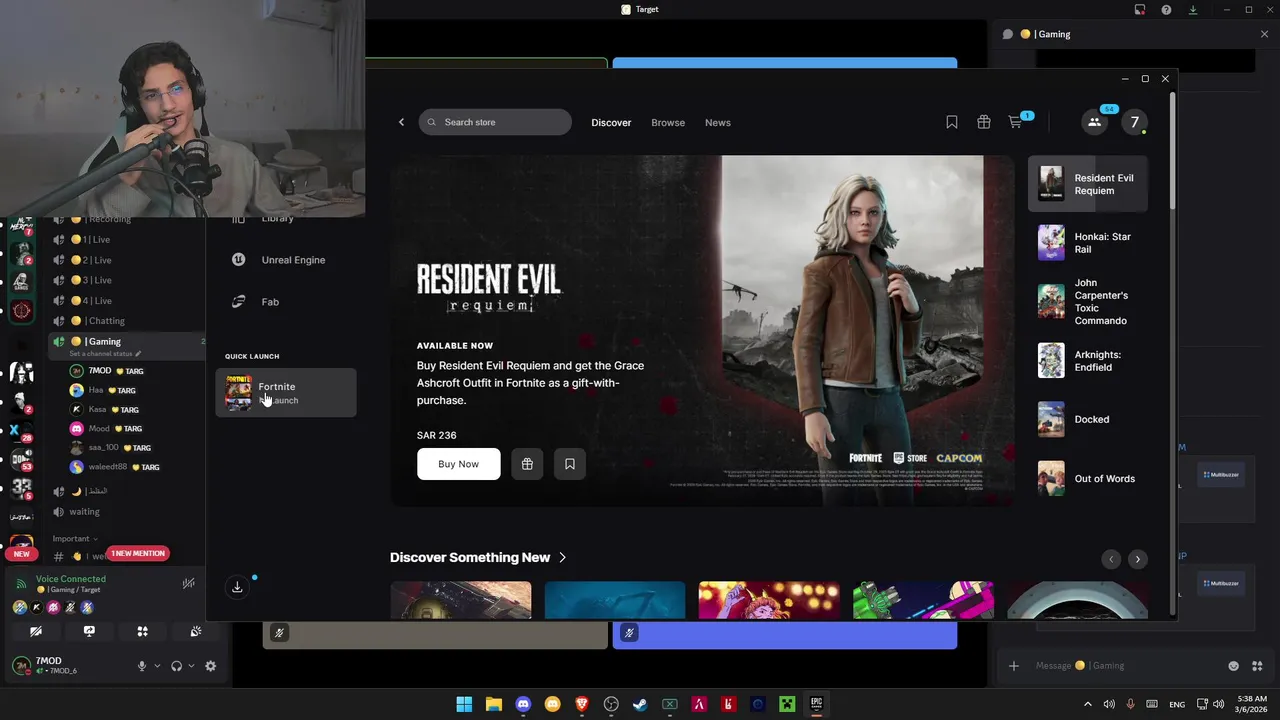Join the '| Chatting' voice channel

(x=104, y=321)
